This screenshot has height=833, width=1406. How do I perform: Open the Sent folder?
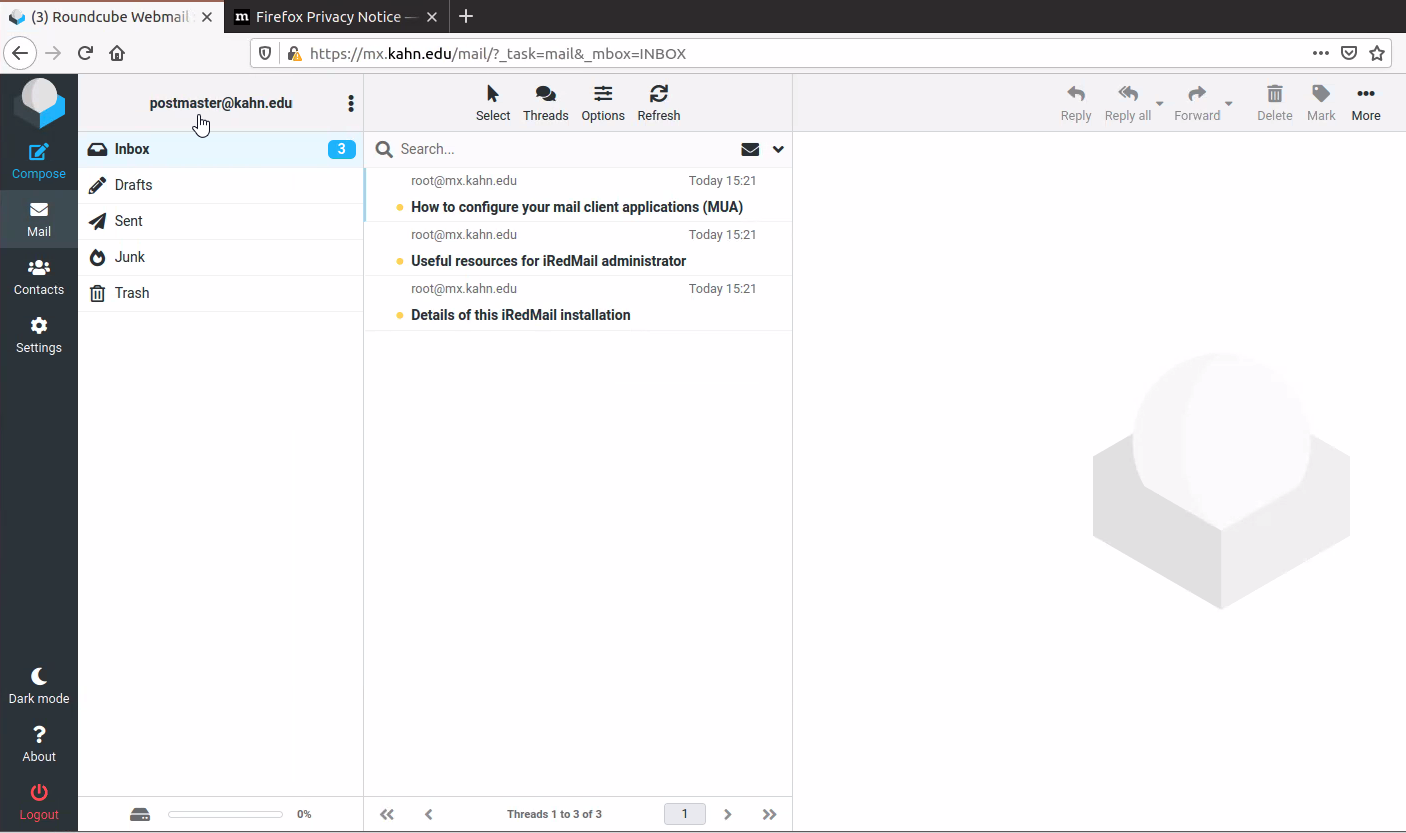pyautogui.click(x=221, y=221)
